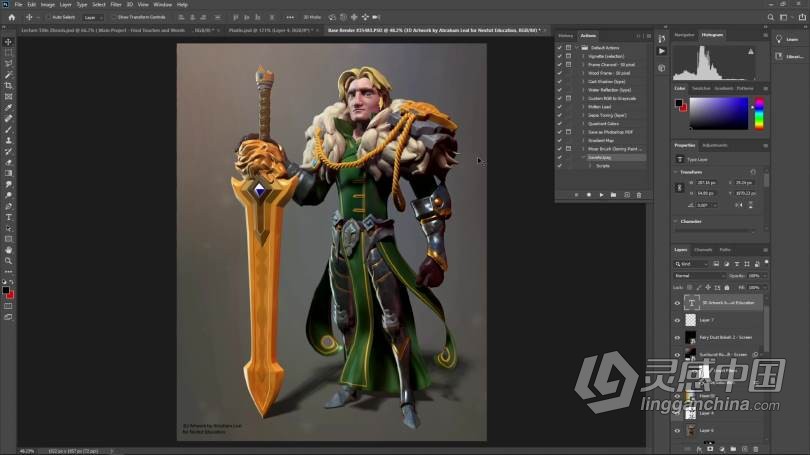Collapse the Default Actions set arrow
The width and height of the screenshot is (810, 455).
[x=578, y=48]
